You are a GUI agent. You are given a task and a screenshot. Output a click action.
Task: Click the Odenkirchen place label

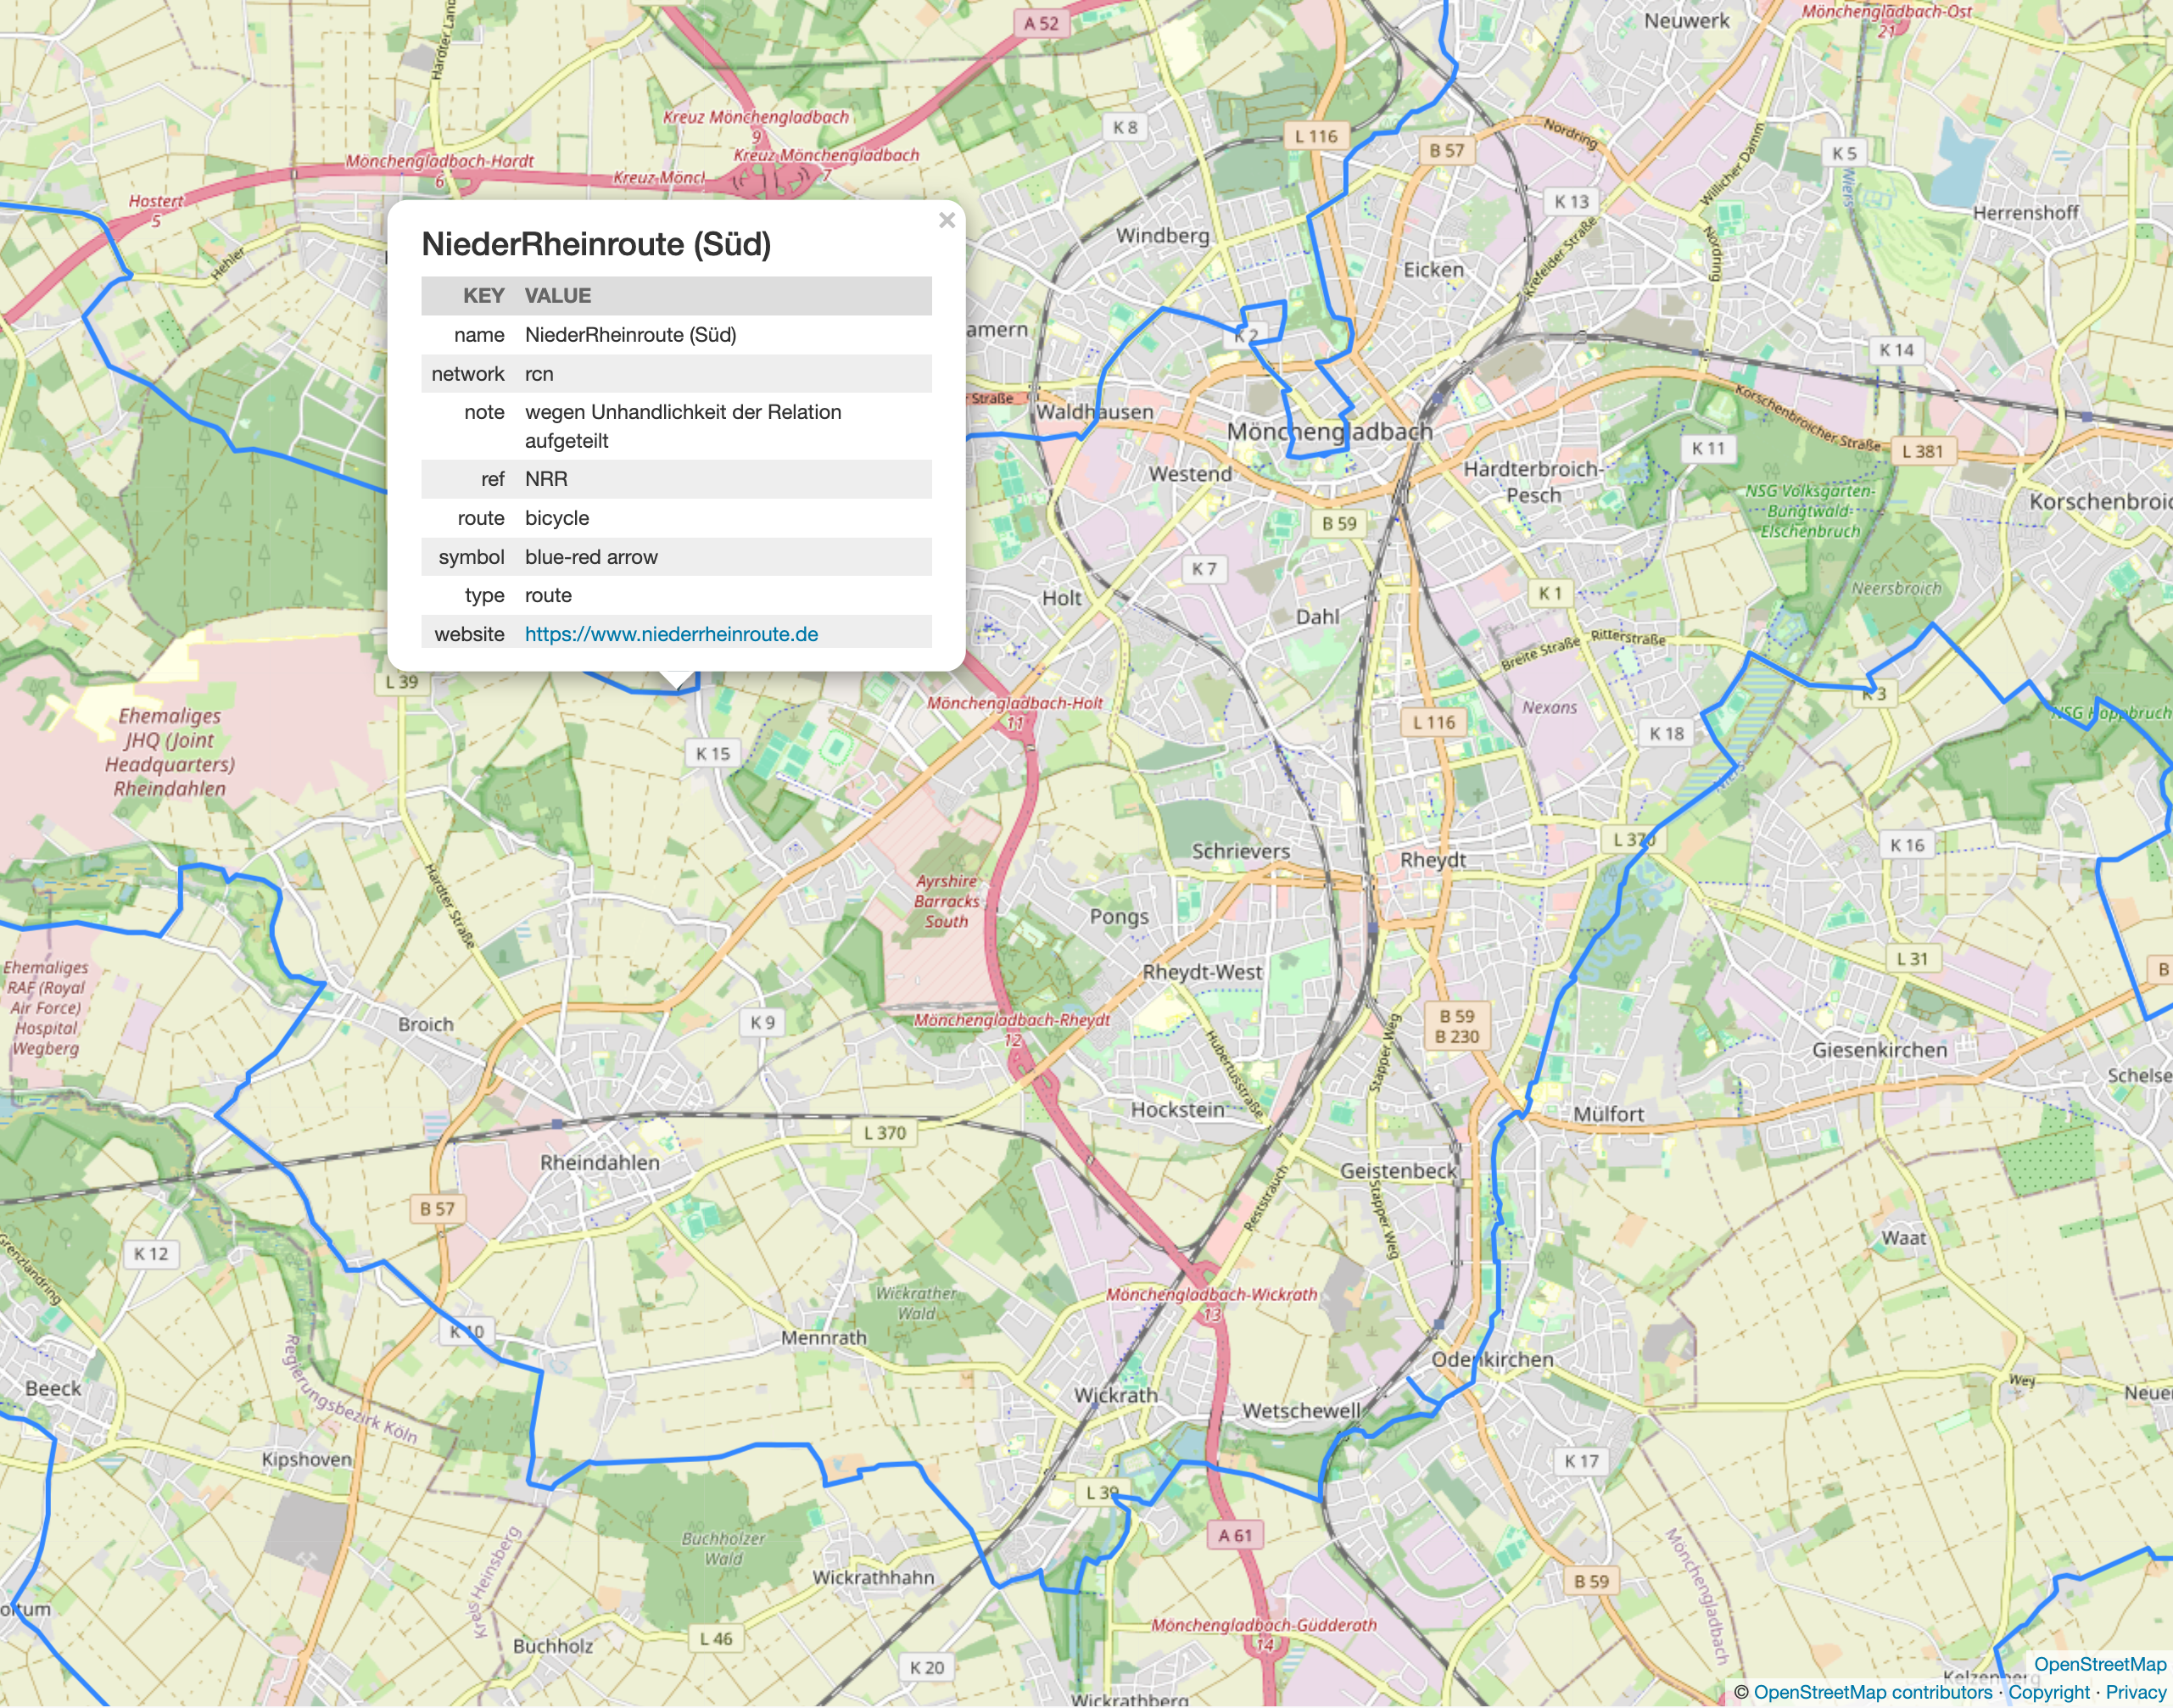(1491, 1359)
